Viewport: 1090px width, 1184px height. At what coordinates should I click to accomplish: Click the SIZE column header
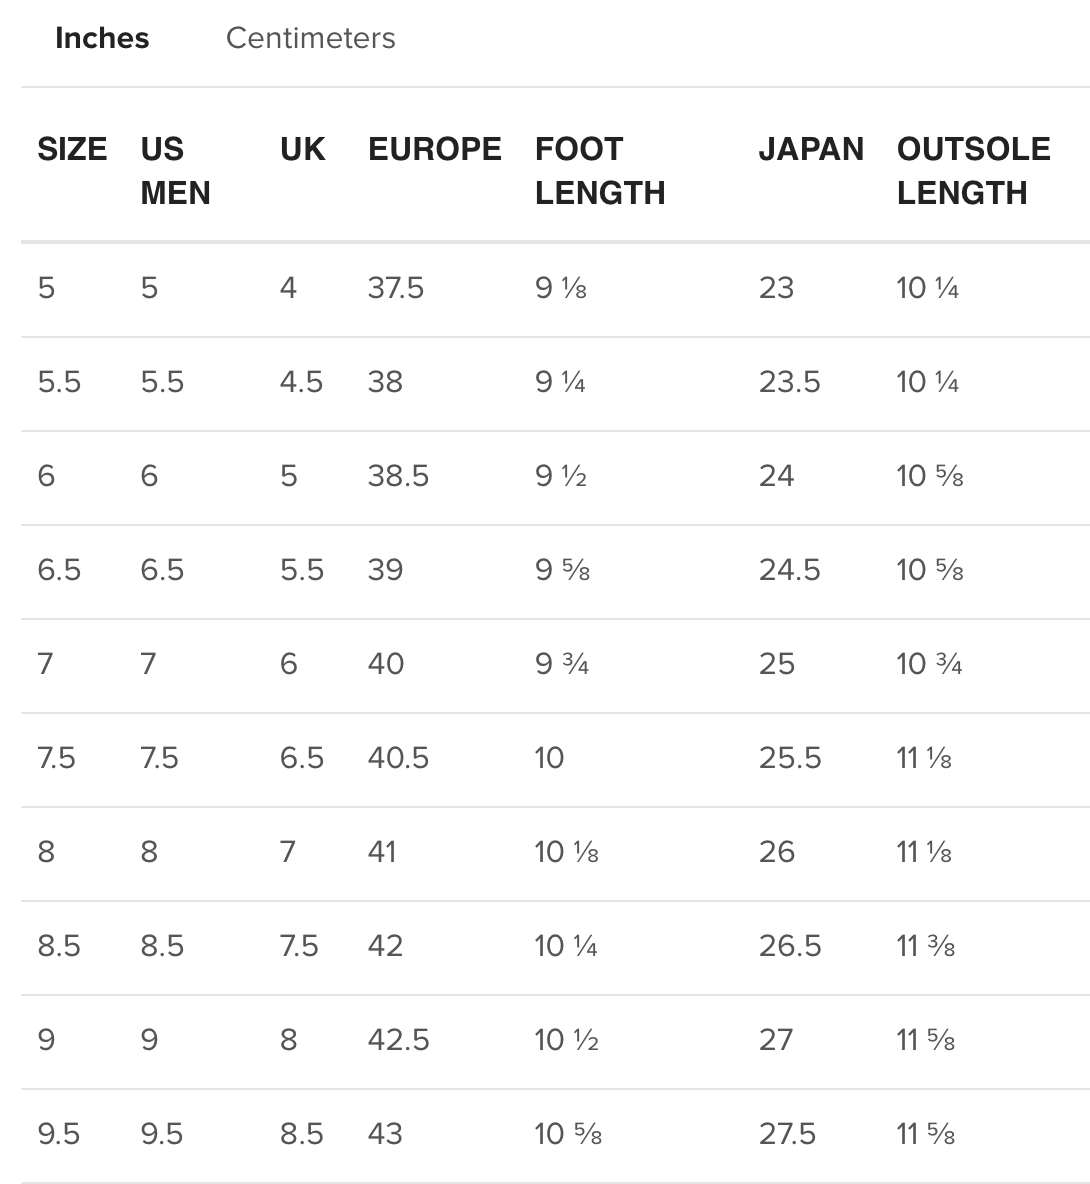click(x=72, y=149)
